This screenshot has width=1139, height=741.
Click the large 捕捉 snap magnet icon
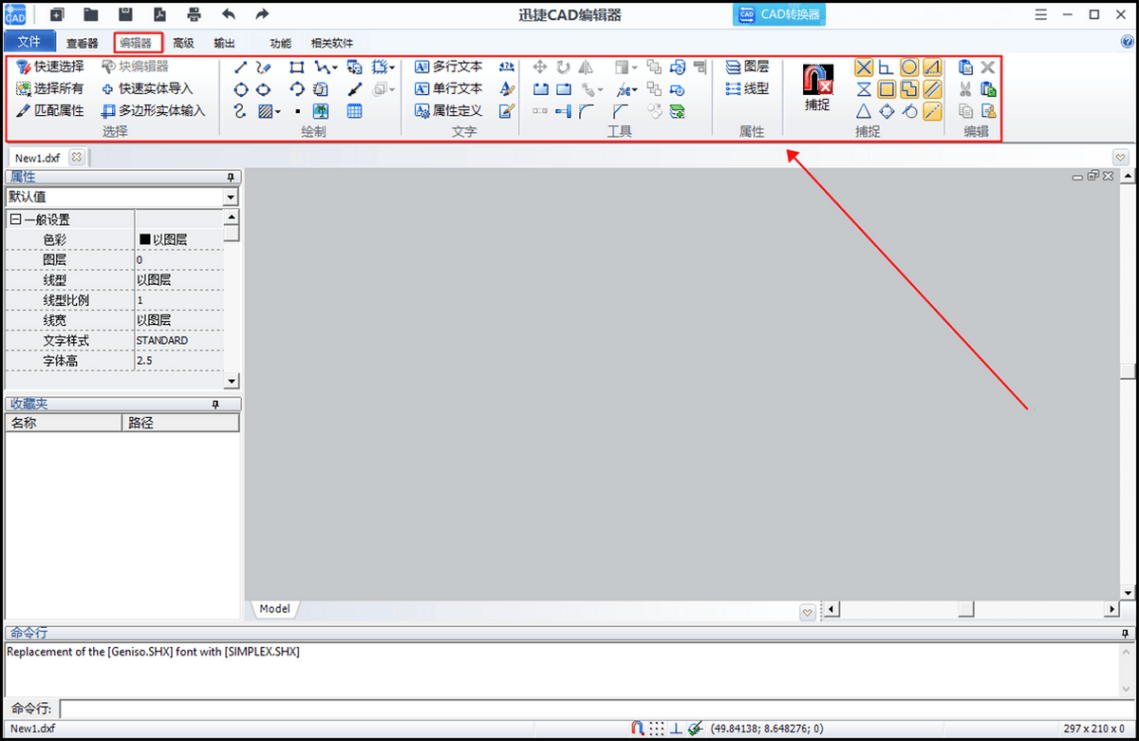(817, 80)
